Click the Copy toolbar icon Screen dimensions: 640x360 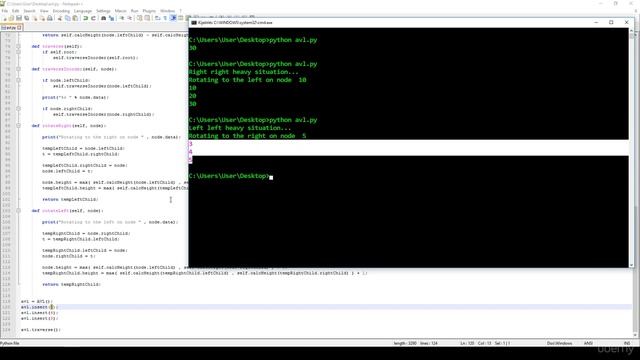point(68,18)
